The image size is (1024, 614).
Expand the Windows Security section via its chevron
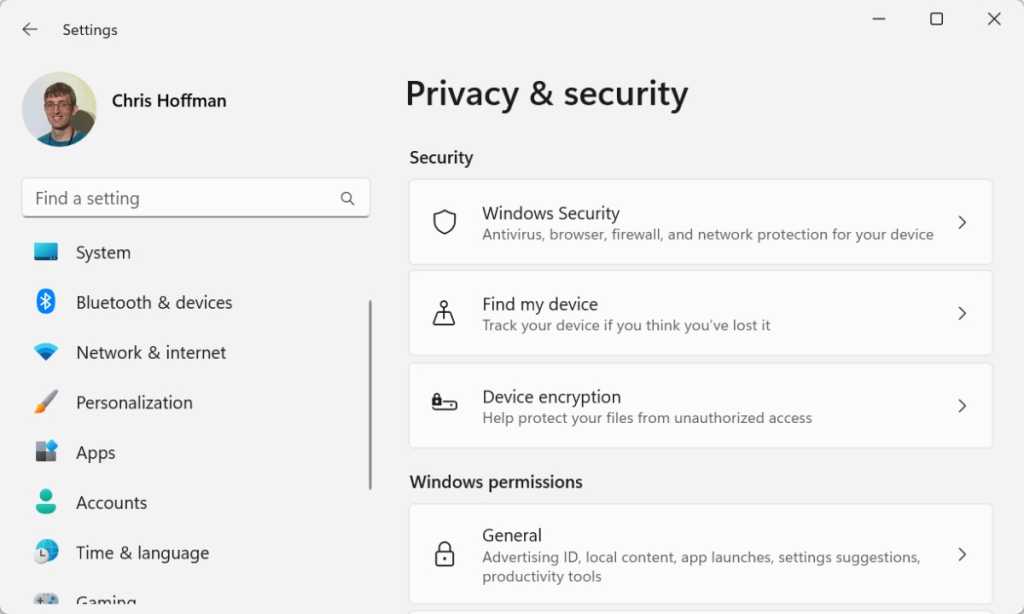962,222
